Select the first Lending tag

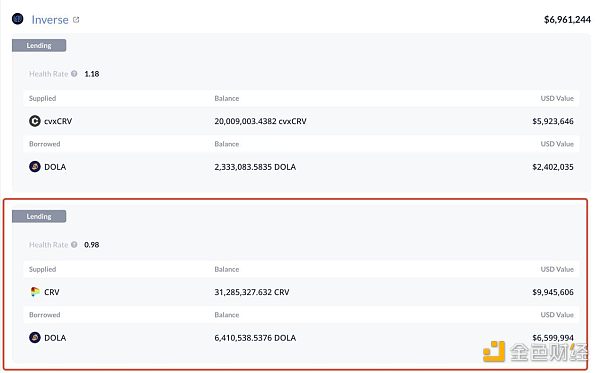pos(39,45)
